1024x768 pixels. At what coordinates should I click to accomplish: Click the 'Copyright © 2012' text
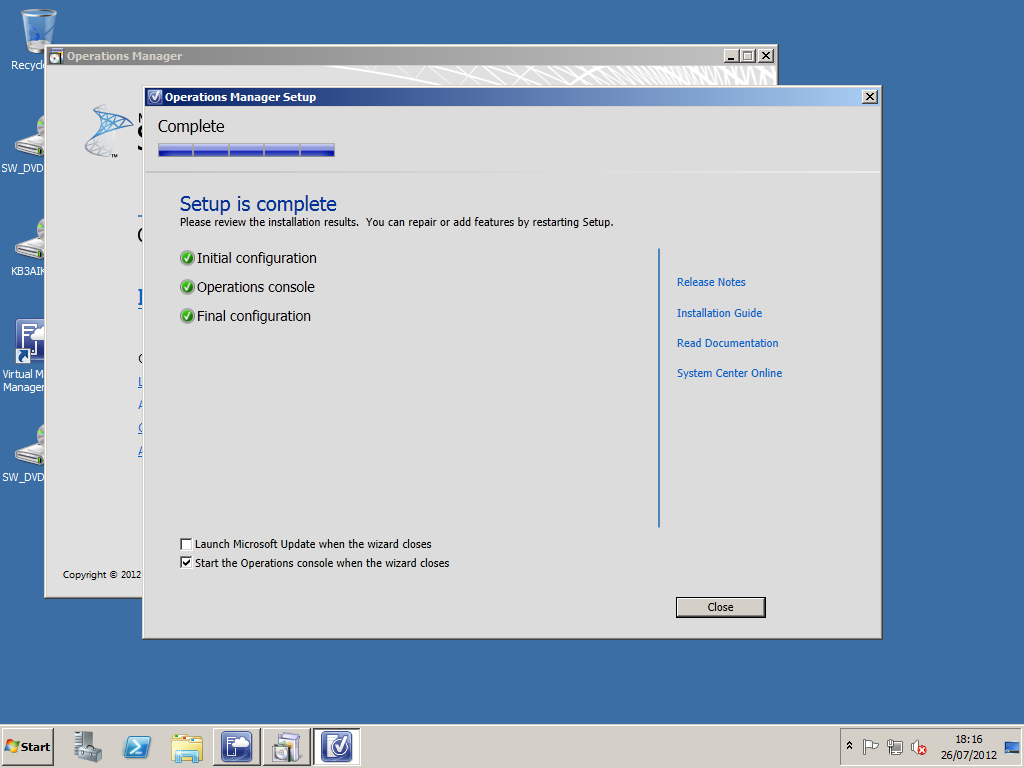[102, 575]
